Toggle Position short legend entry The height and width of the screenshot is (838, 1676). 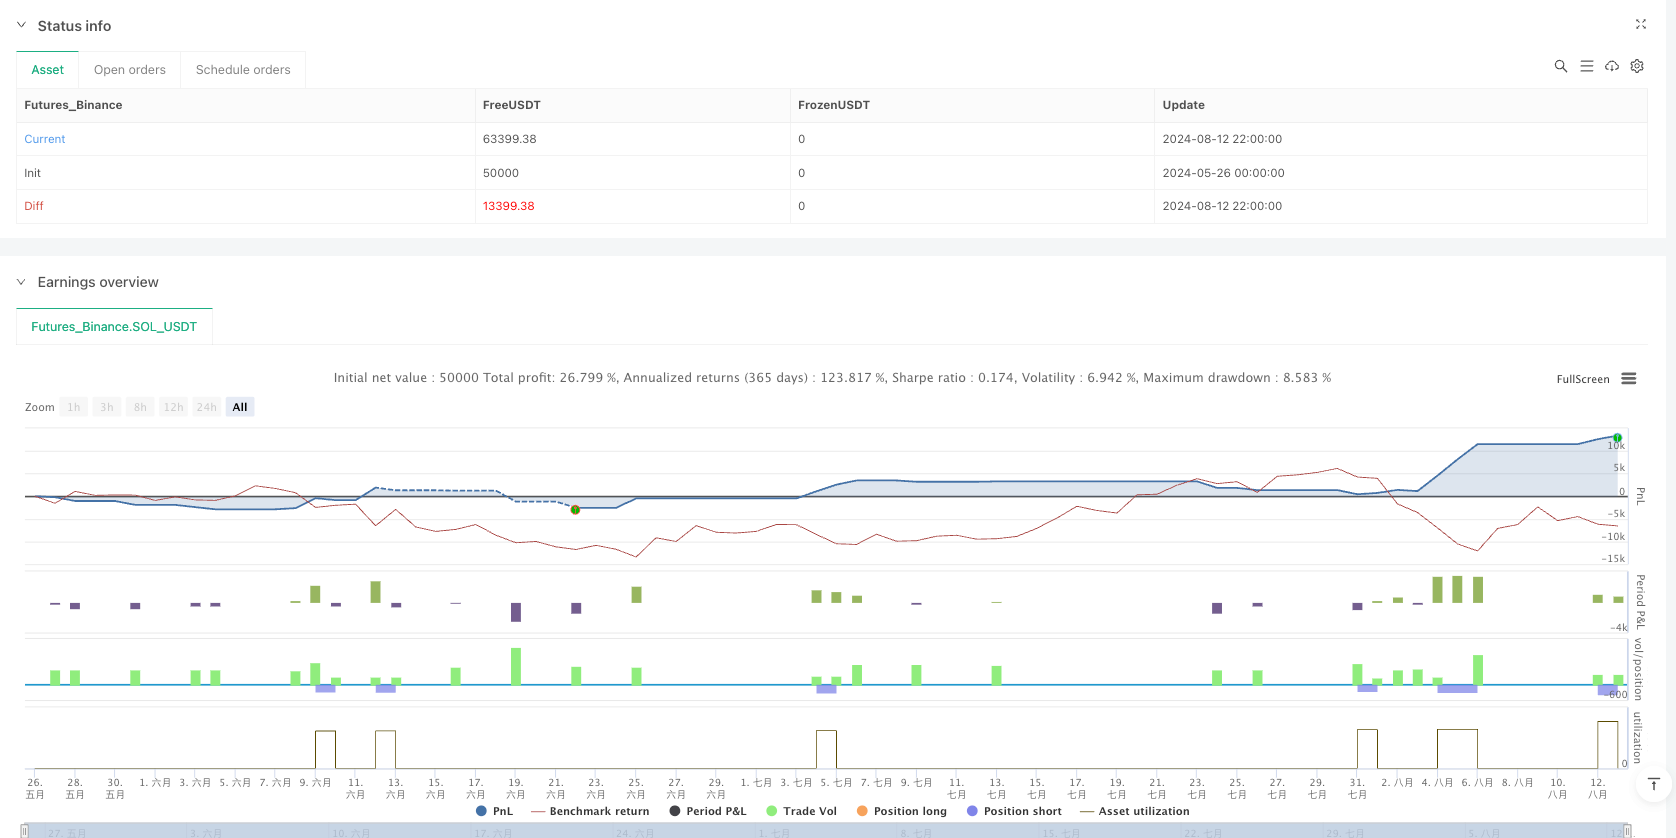1014,811
